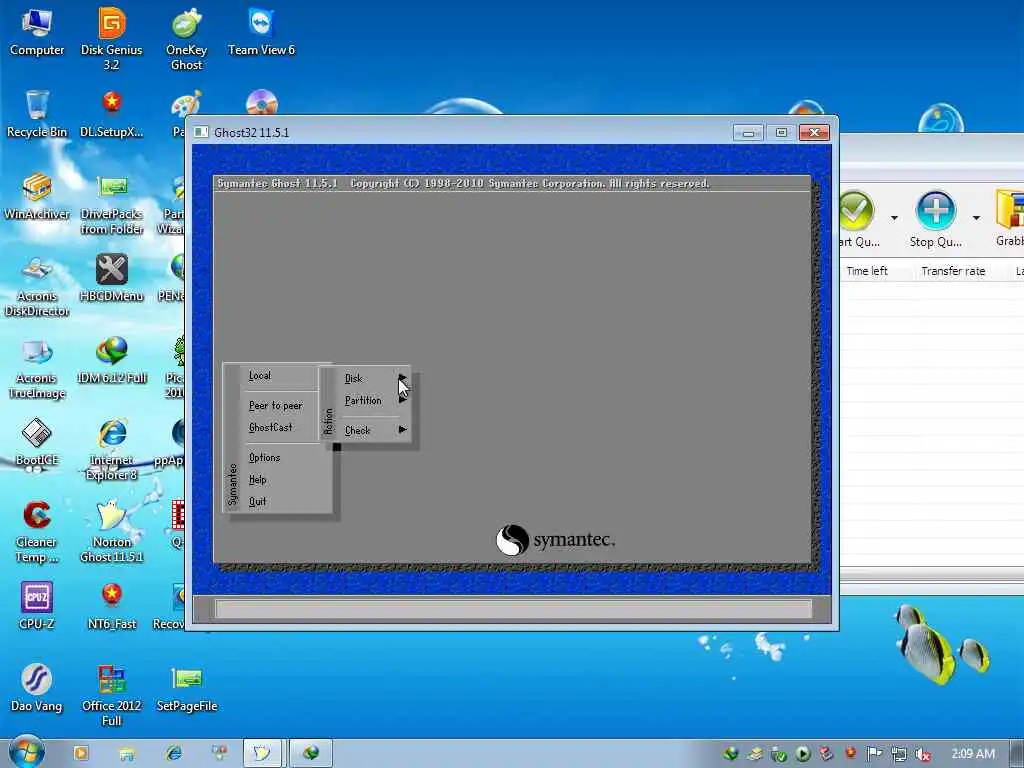Open dropdown arrow beside Start Queue button
The width and height of the screenshot is (1024, 768).
tap(894, 217)
